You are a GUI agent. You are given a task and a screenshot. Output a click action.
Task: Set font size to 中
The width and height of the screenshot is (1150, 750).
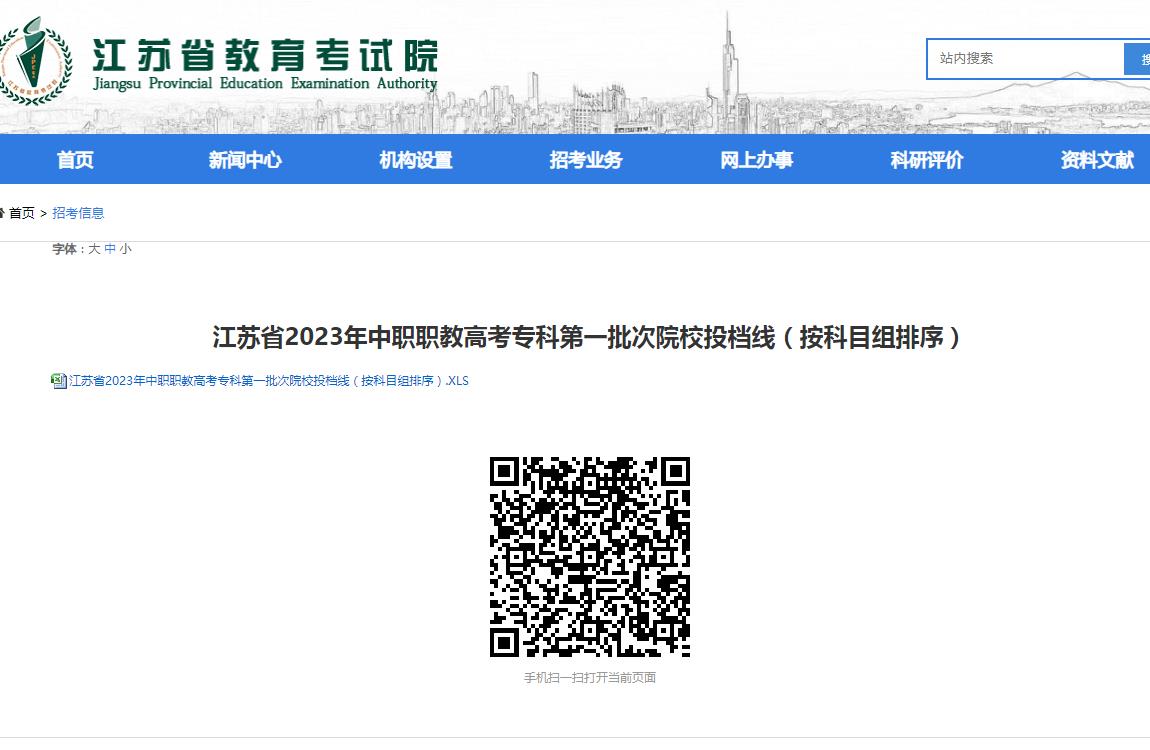[110, 249]
